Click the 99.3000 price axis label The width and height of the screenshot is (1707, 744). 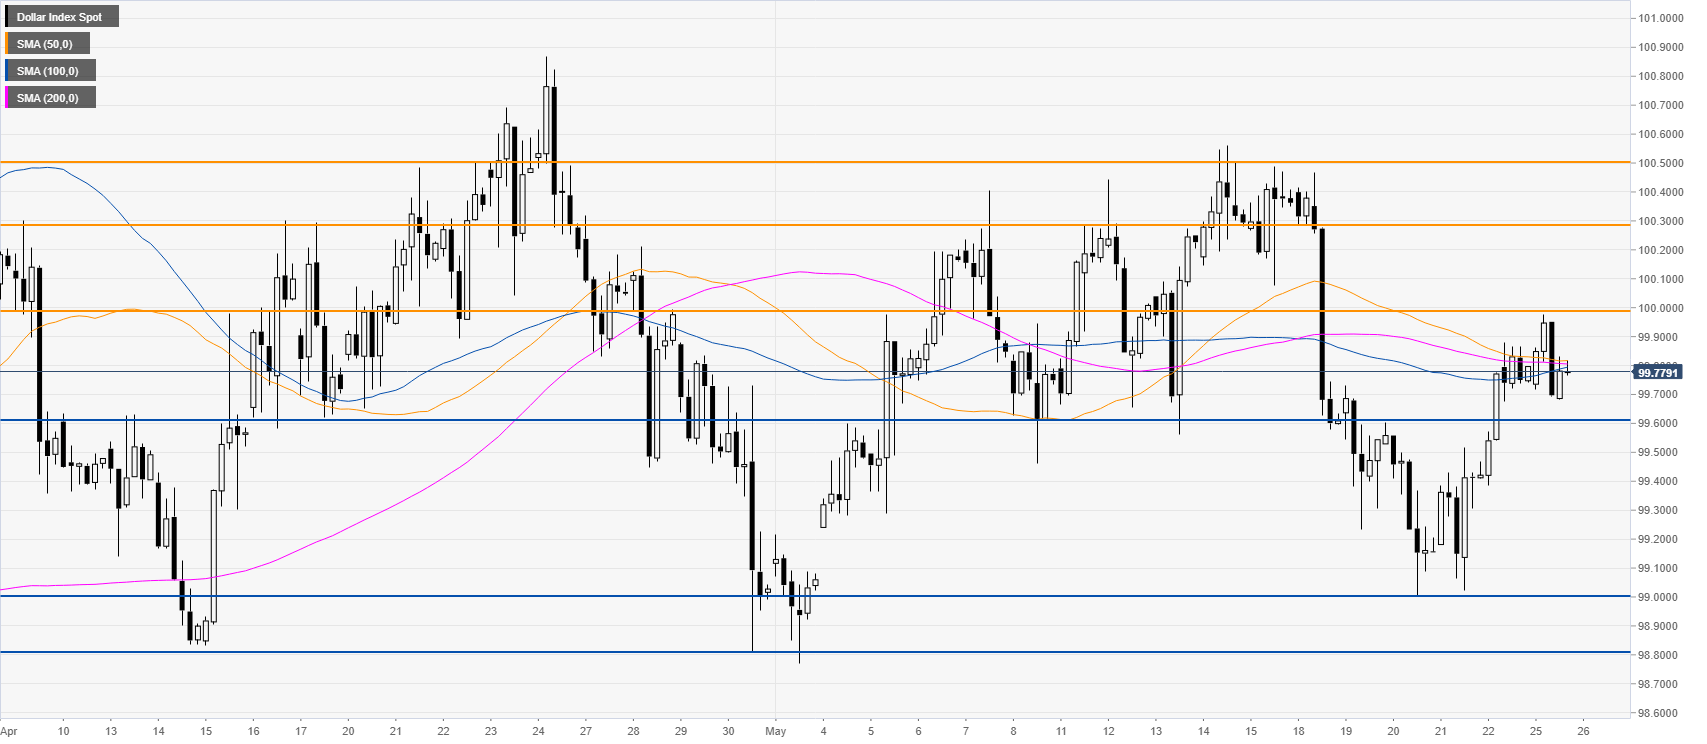tap(1659, 510)
